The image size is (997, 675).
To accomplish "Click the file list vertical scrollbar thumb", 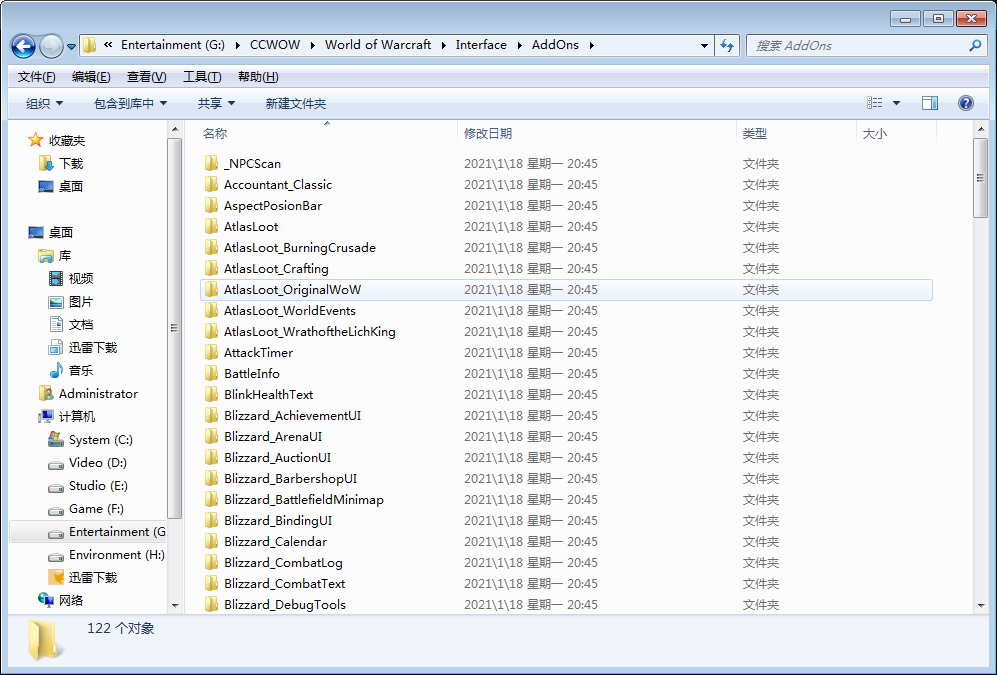I will (980, 178).
